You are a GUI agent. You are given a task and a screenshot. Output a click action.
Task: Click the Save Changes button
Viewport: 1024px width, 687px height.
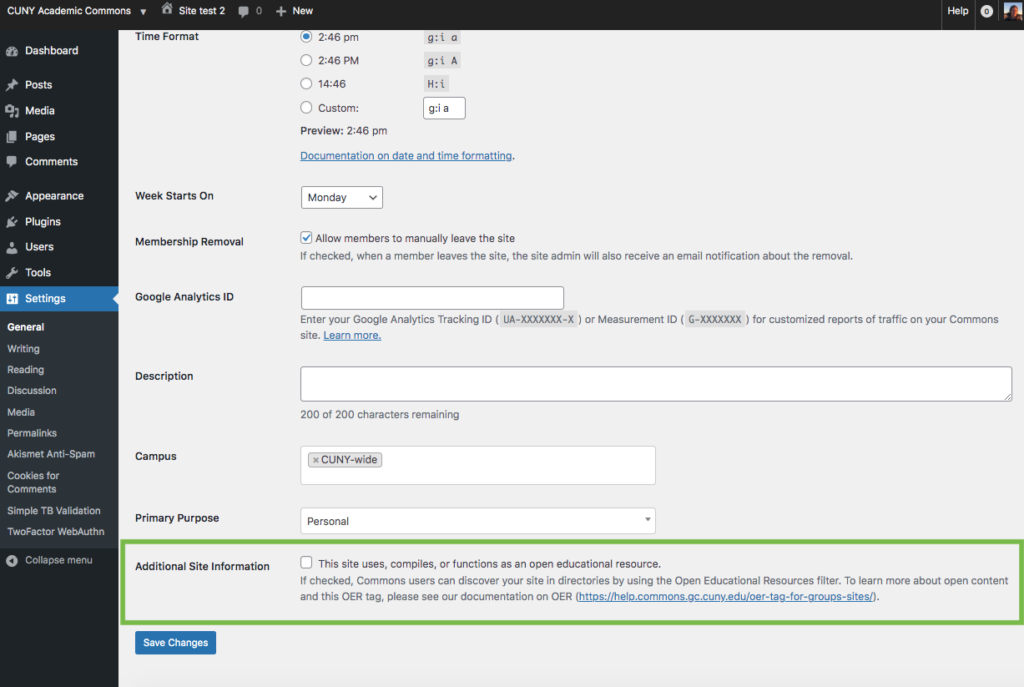tap(175, 643)
